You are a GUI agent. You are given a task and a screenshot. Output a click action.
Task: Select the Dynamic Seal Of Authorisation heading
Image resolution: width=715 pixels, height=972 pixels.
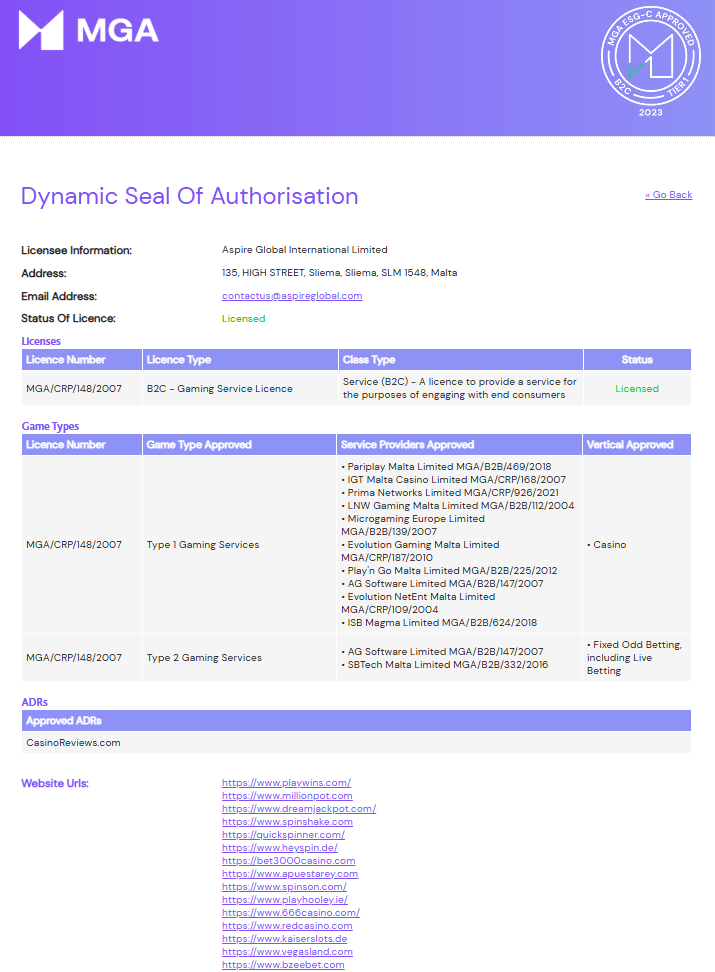[190, 196]
